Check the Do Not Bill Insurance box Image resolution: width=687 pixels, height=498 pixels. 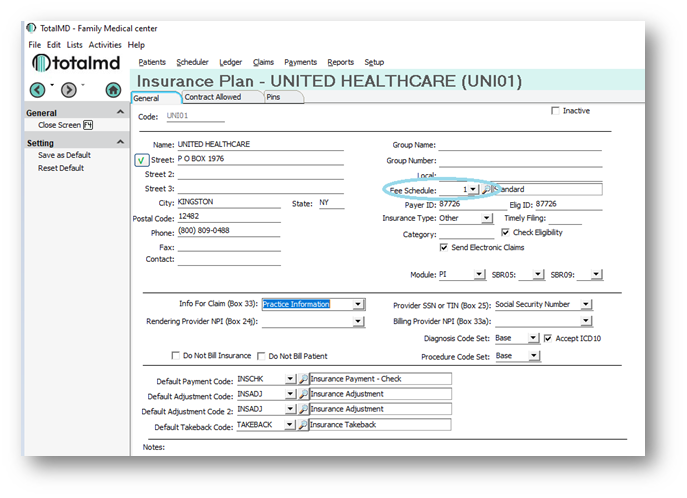176,356
